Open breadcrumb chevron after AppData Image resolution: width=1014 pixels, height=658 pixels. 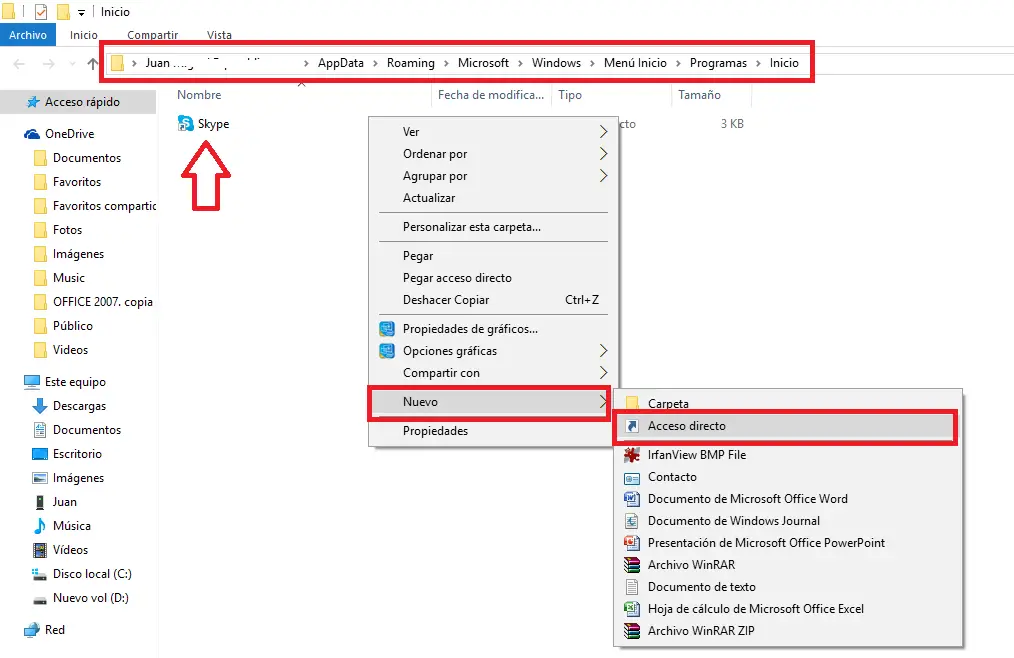click(375, 63)
